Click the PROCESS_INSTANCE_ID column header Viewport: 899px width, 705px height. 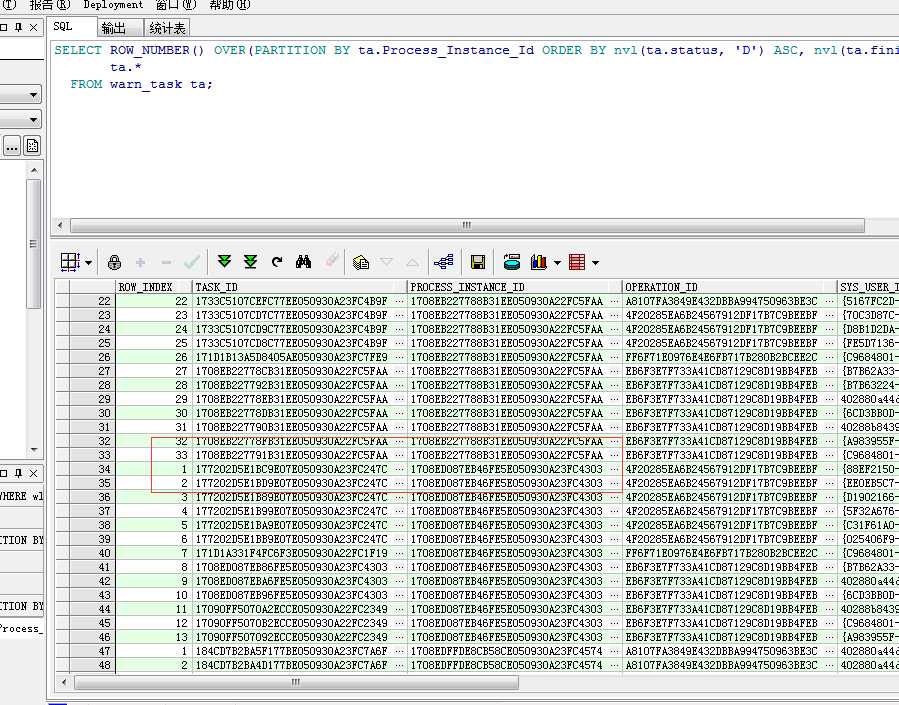coord(468,287)
